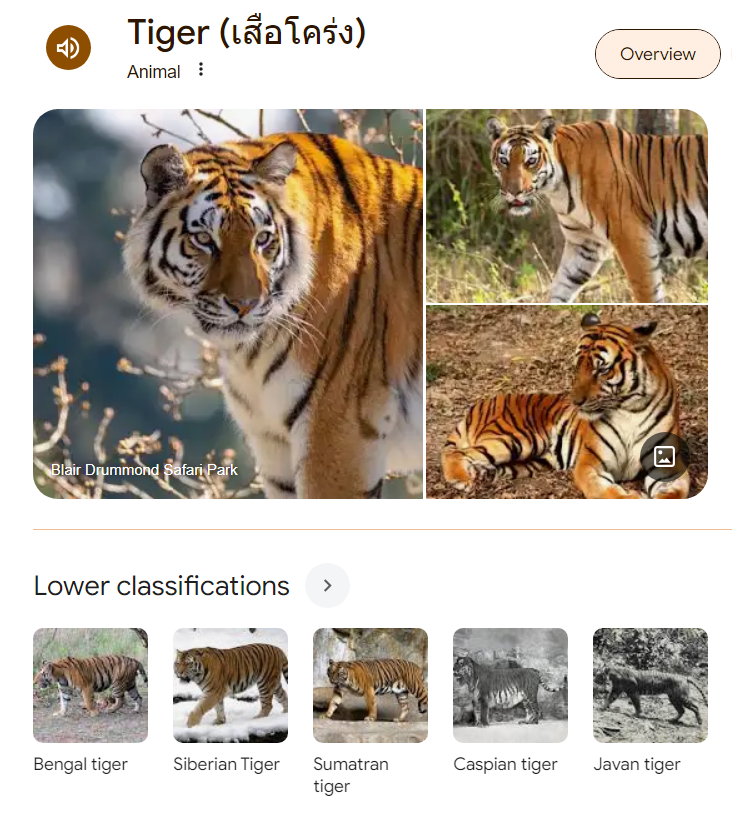Expand Lower classifications with the chevron arrow
This screenshot has height=813, width=732.
pos(327,585)
